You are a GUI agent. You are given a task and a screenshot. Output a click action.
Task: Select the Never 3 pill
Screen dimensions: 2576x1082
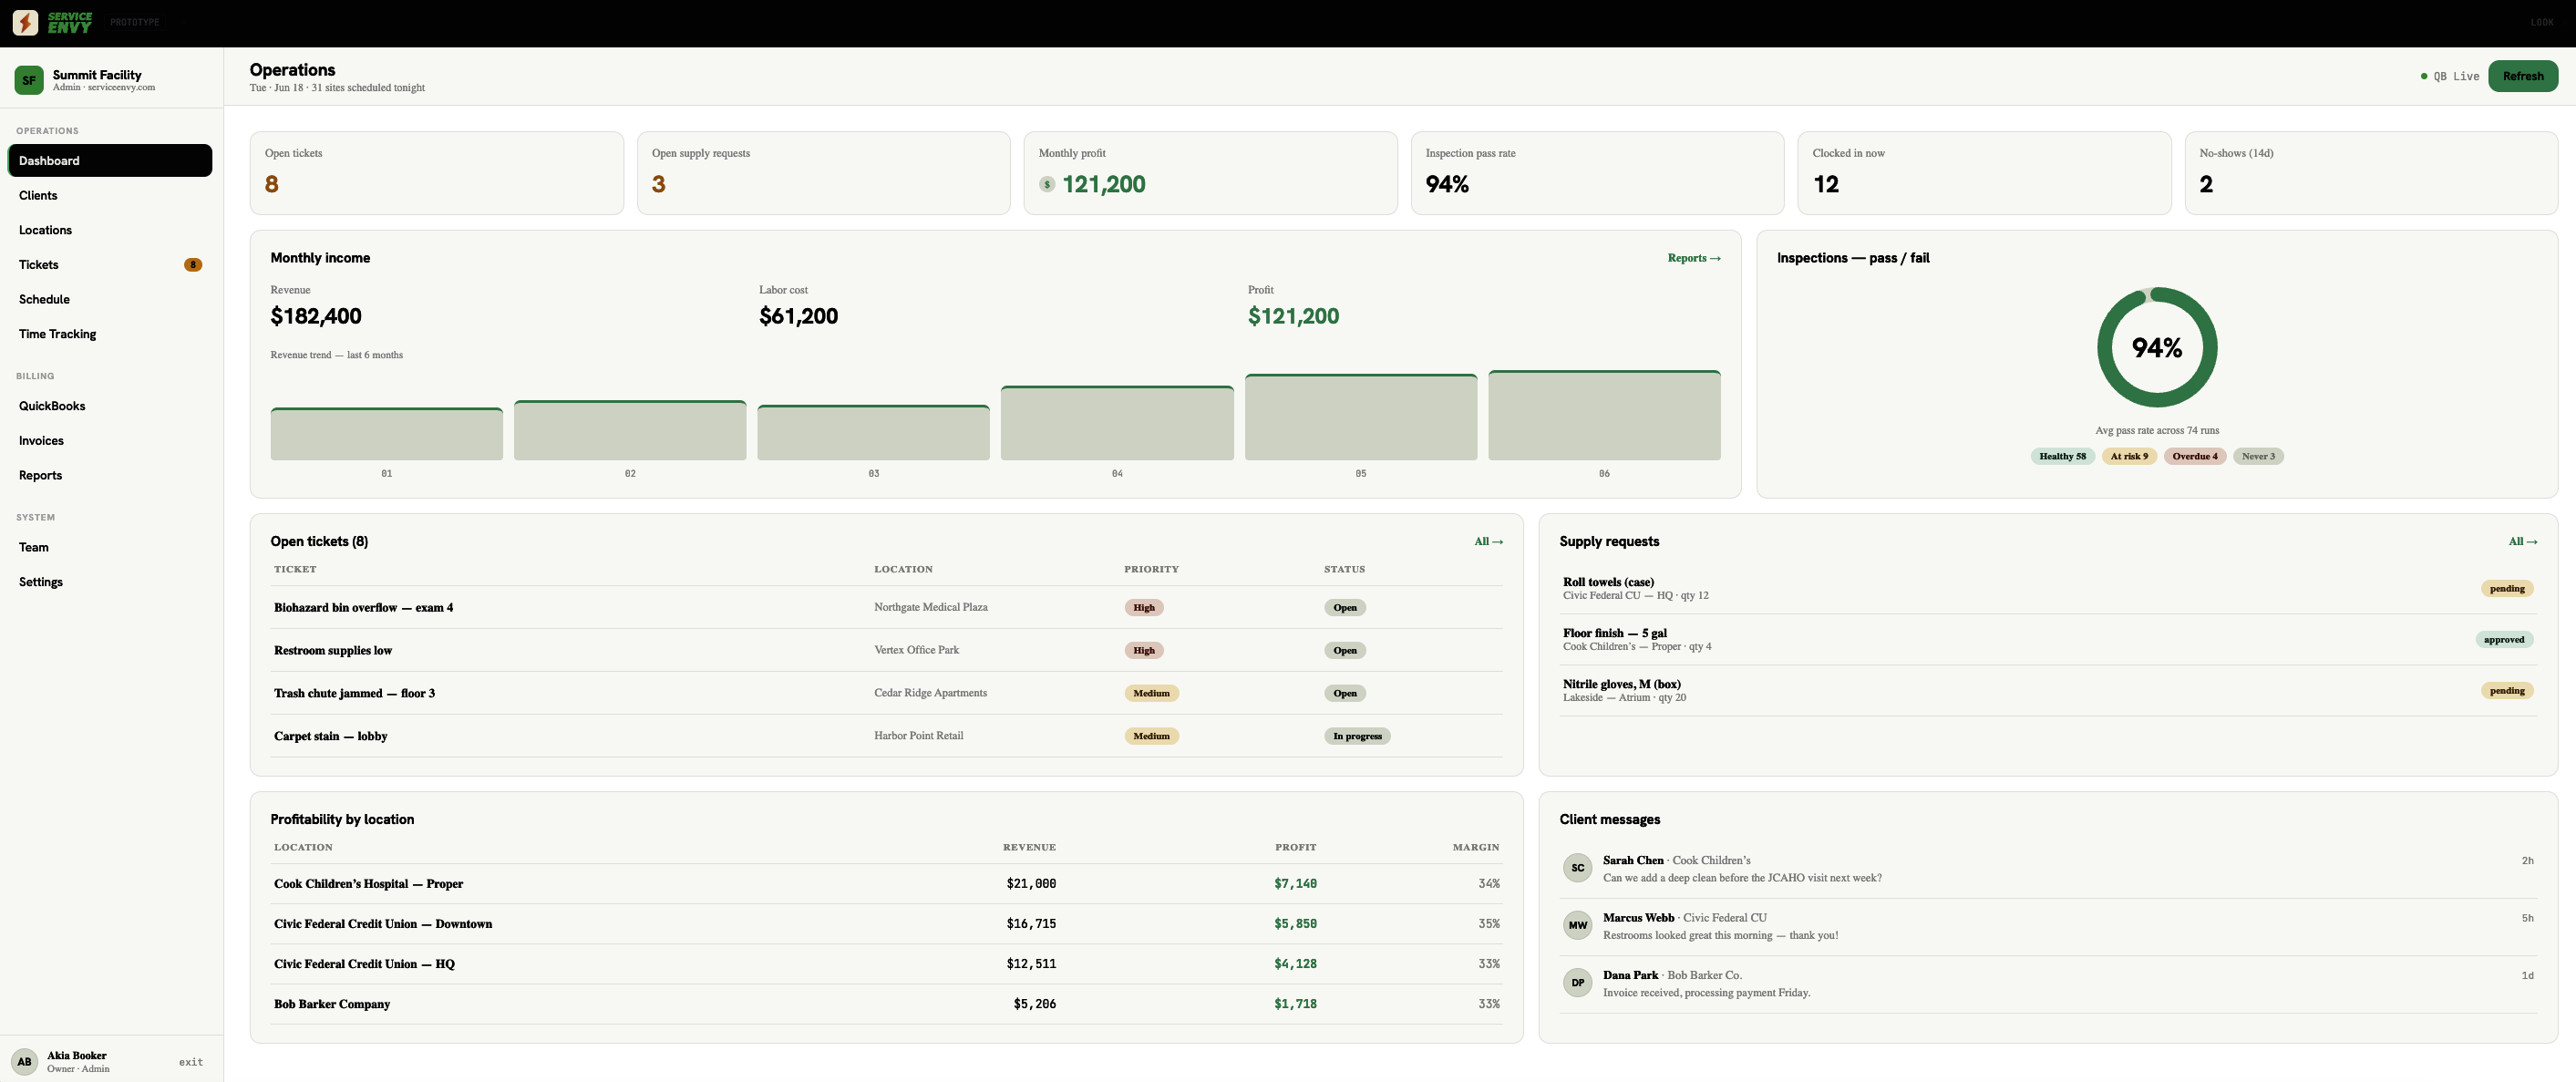click(2258, 456)
